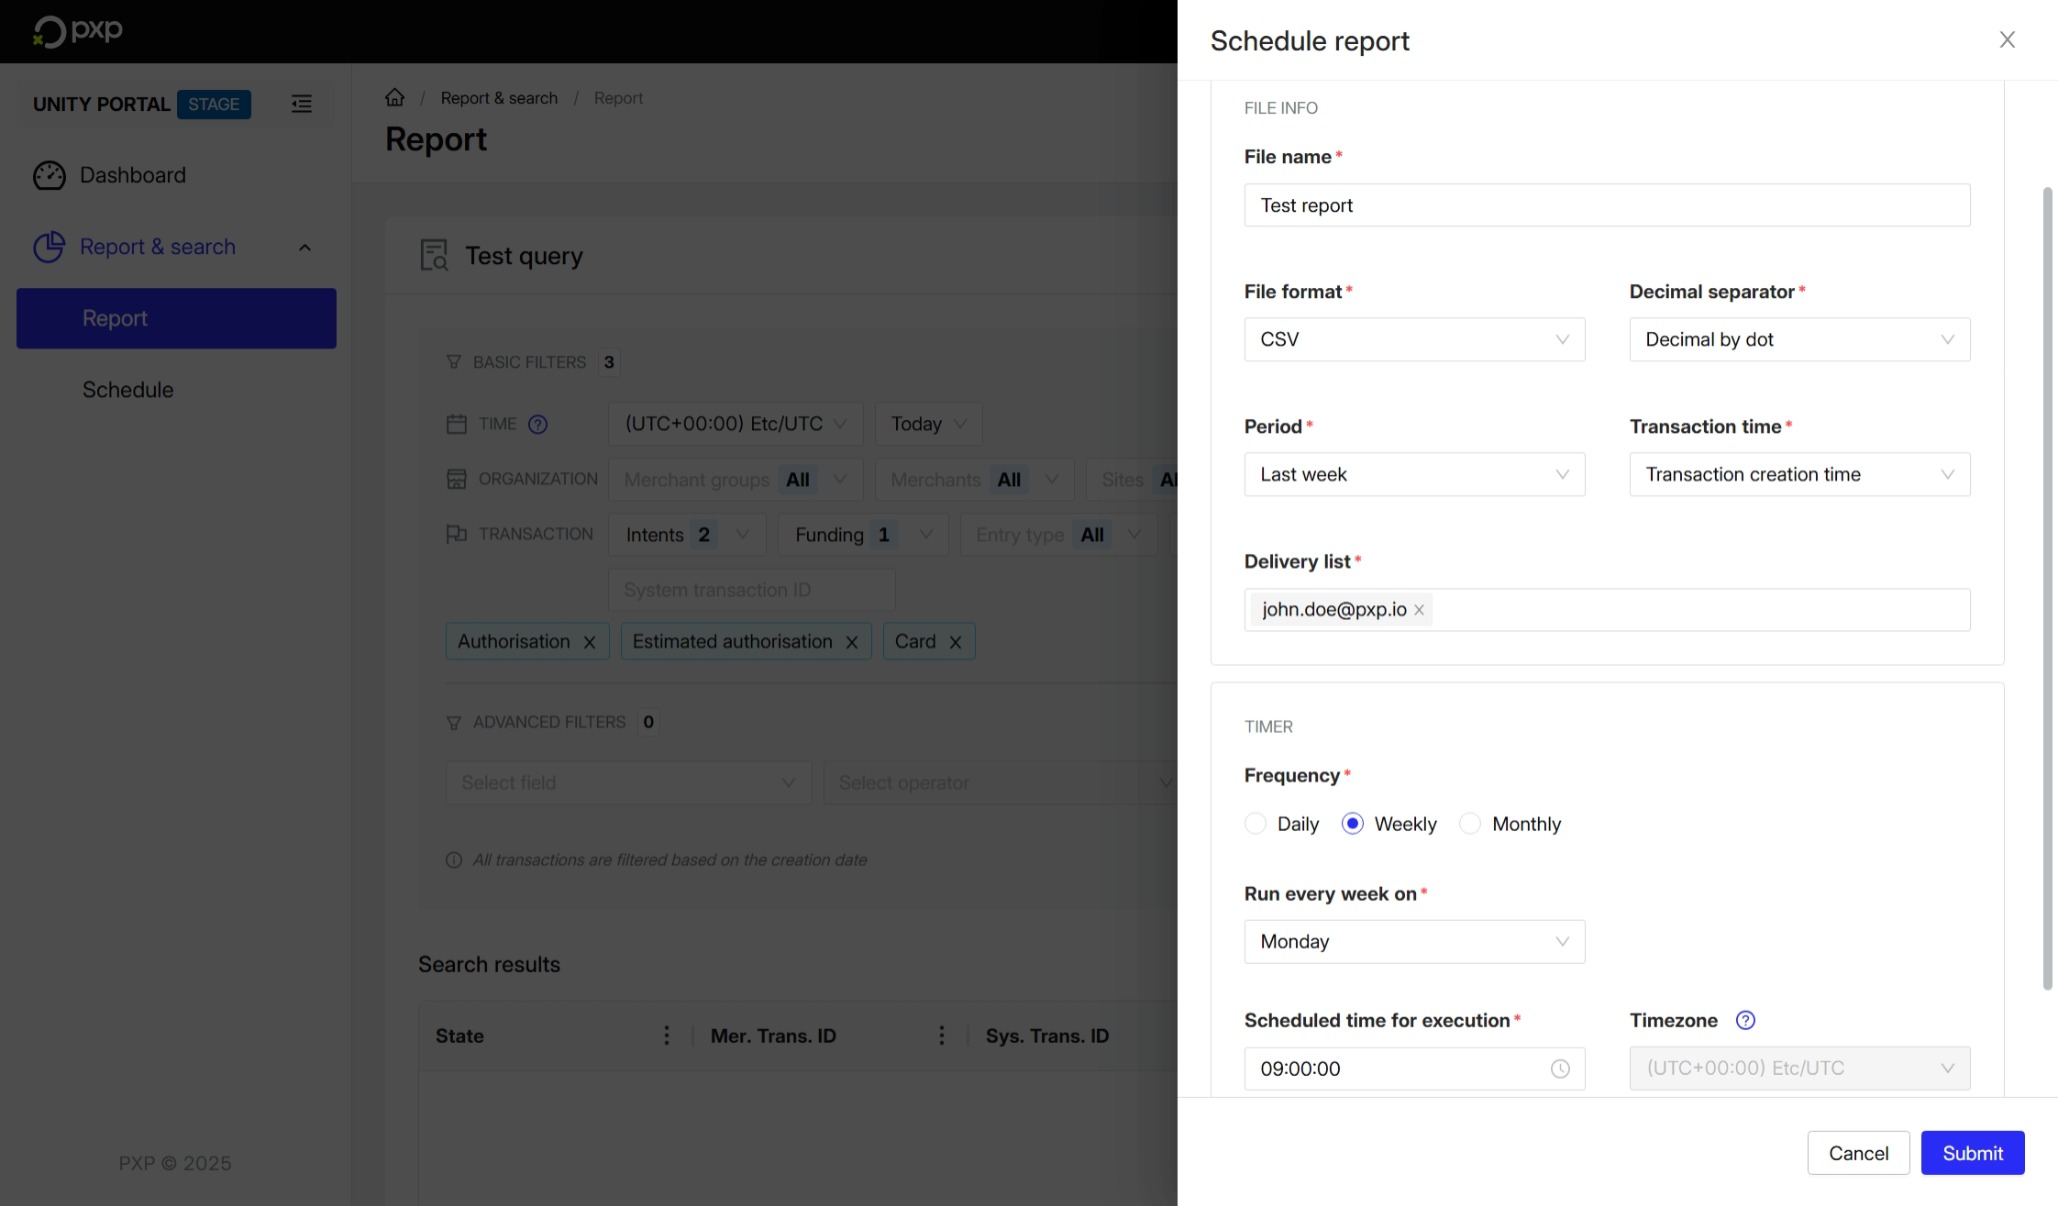Screen dimensions: 2058x1206
Task: Click the home breadcrumb icon
Action: point(395,98)
